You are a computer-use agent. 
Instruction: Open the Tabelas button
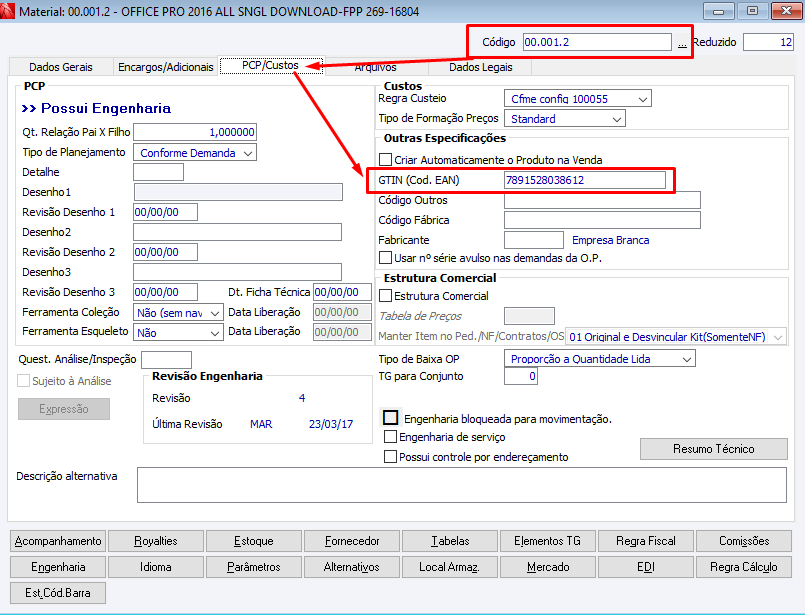coord(450,541)
